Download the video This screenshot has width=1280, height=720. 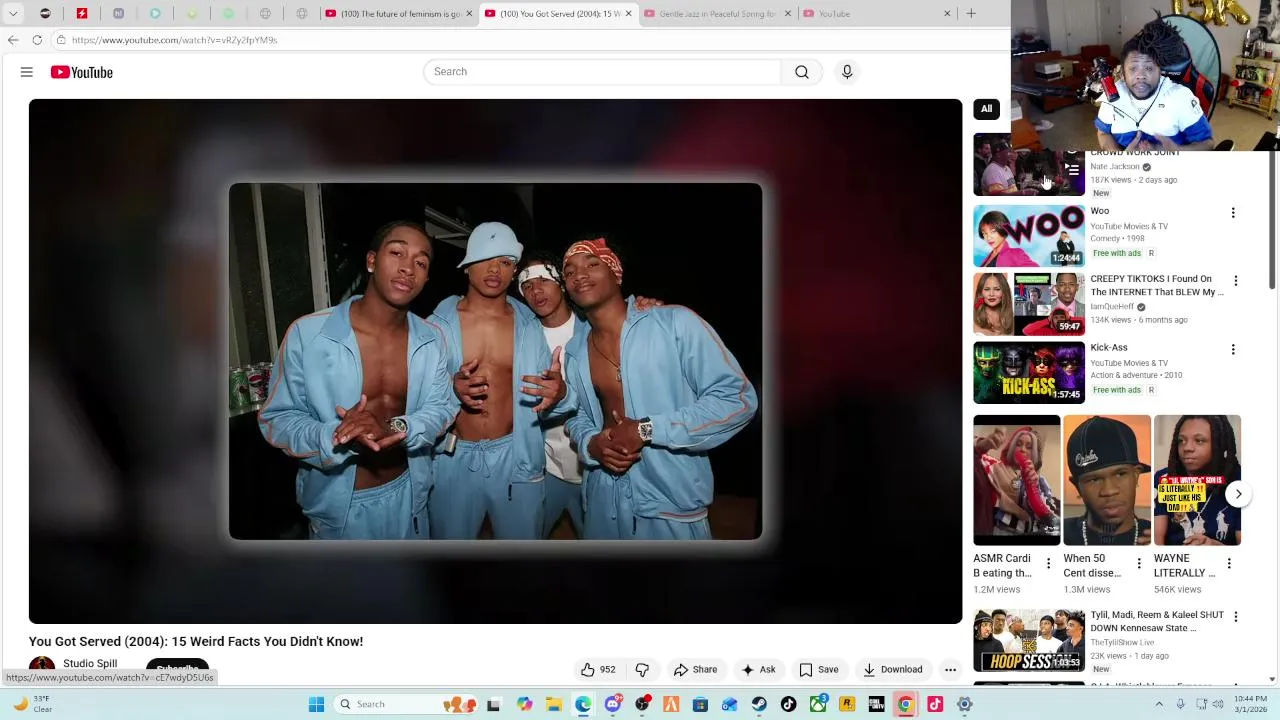[892, 670]
